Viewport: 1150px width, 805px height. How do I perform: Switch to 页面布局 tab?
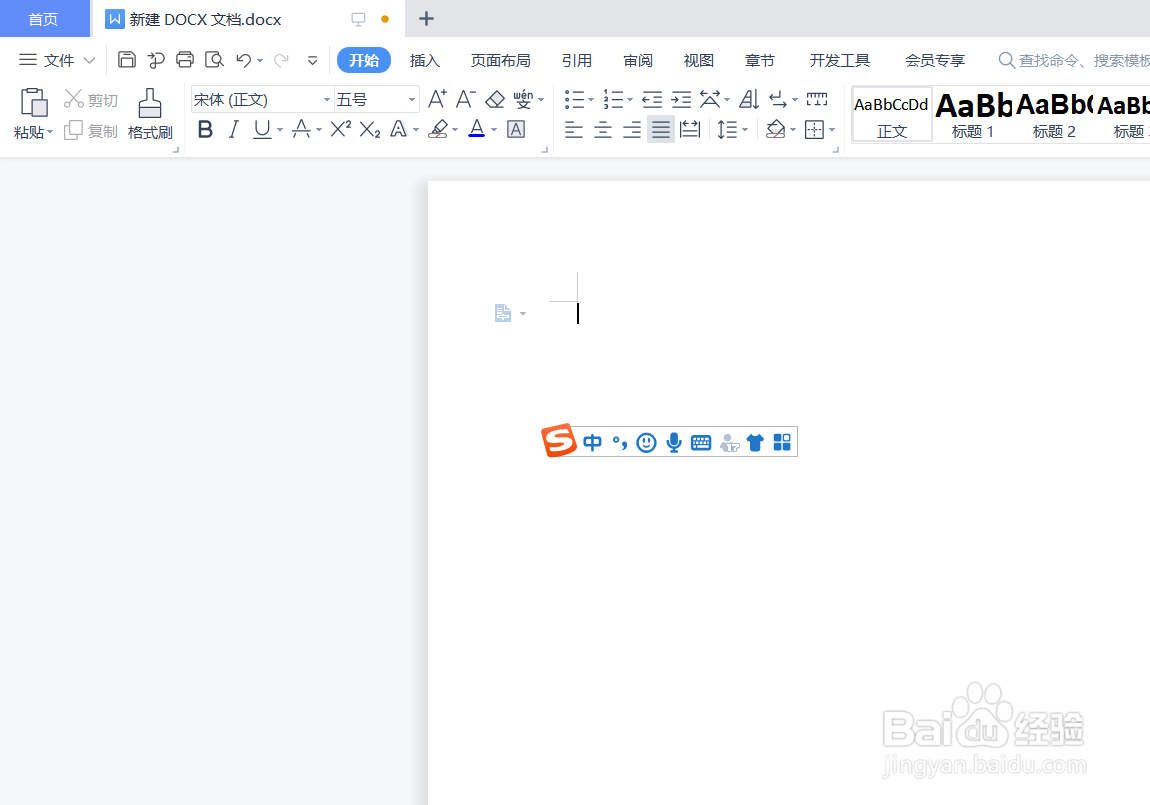point(501,60)
